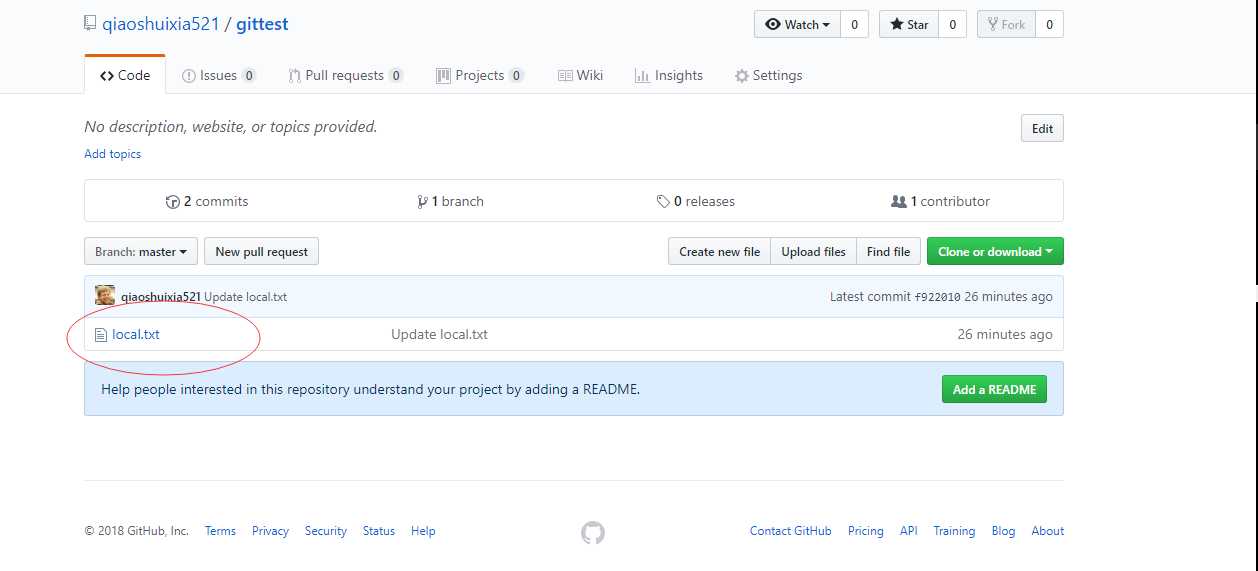Click the local.txt file icon
This screenshot has width=1258, height=571.
[100, 335]
